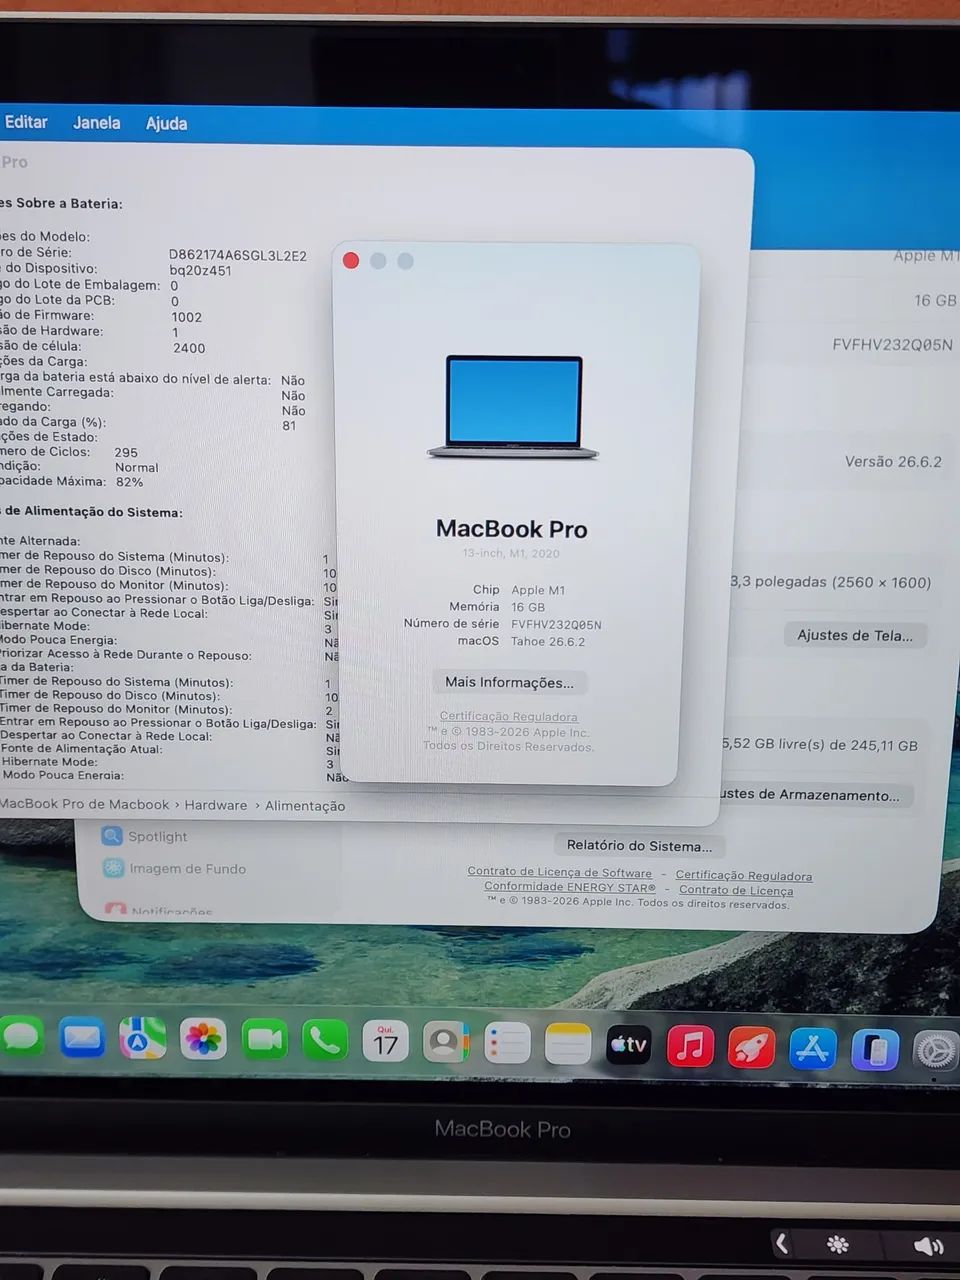Click Tahoe 26.6.2 macOS version text

tap(548, 641)
